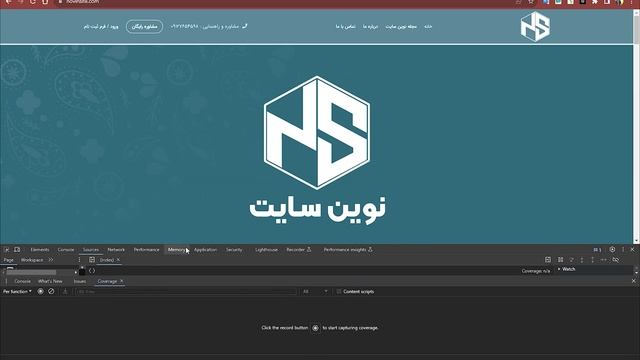Screen dimensions: 640x360
Task: Open DevTools three-dot customize menu
Action: pyautogui.click(x=623, y=249)
